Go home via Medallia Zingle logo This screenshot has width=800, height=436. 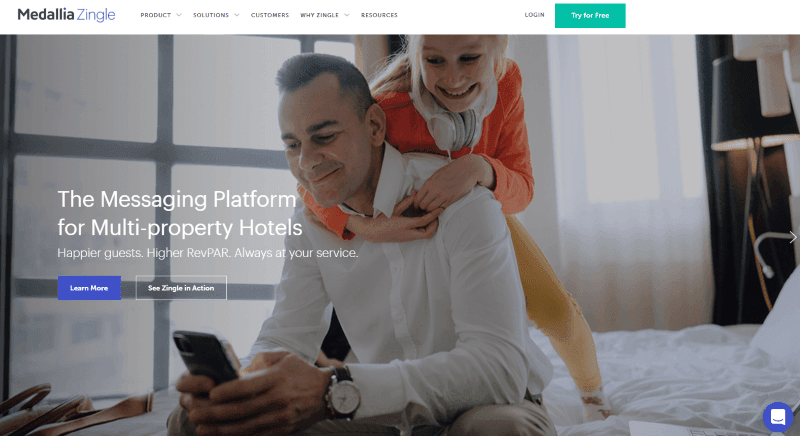coord(66,15)
